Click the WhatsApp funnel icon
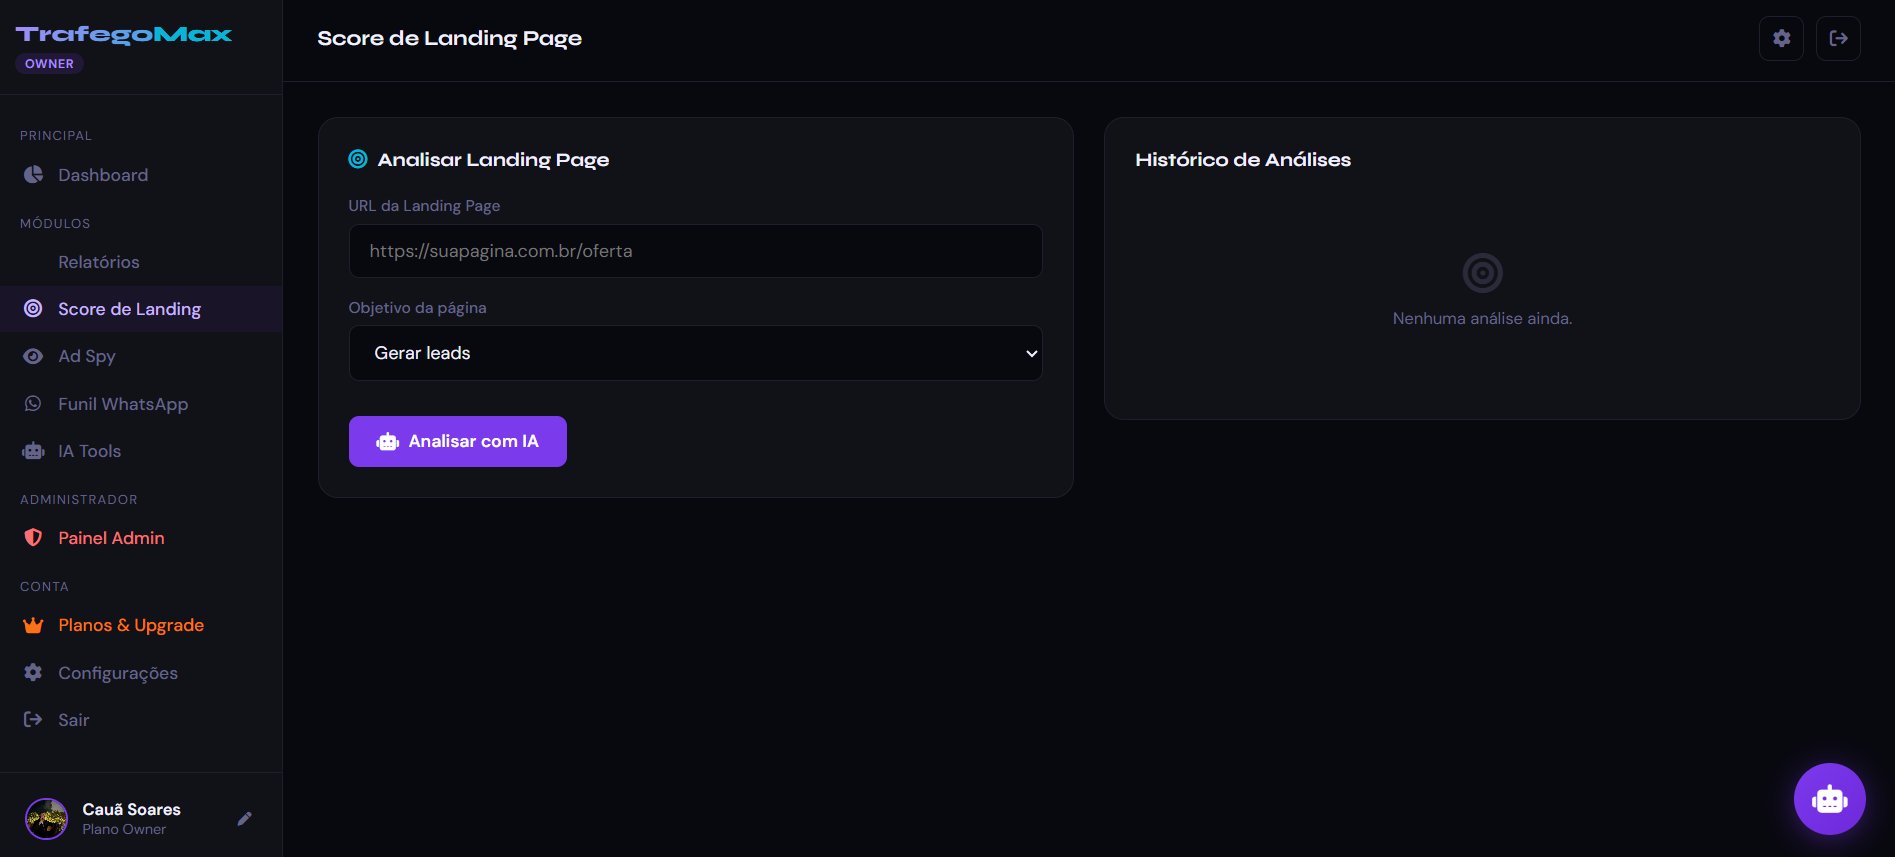Image resolution: width=1895 pixels, height=857 pixels. click(33, 404)
